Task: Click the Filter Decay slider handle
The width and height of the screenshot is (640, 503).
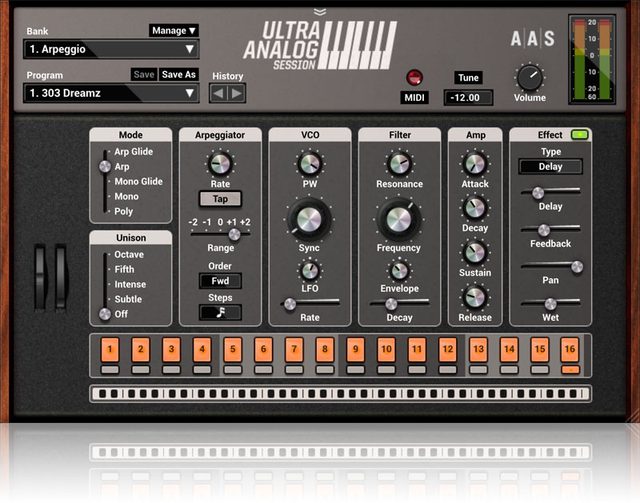Action: (x=391, y=304)
